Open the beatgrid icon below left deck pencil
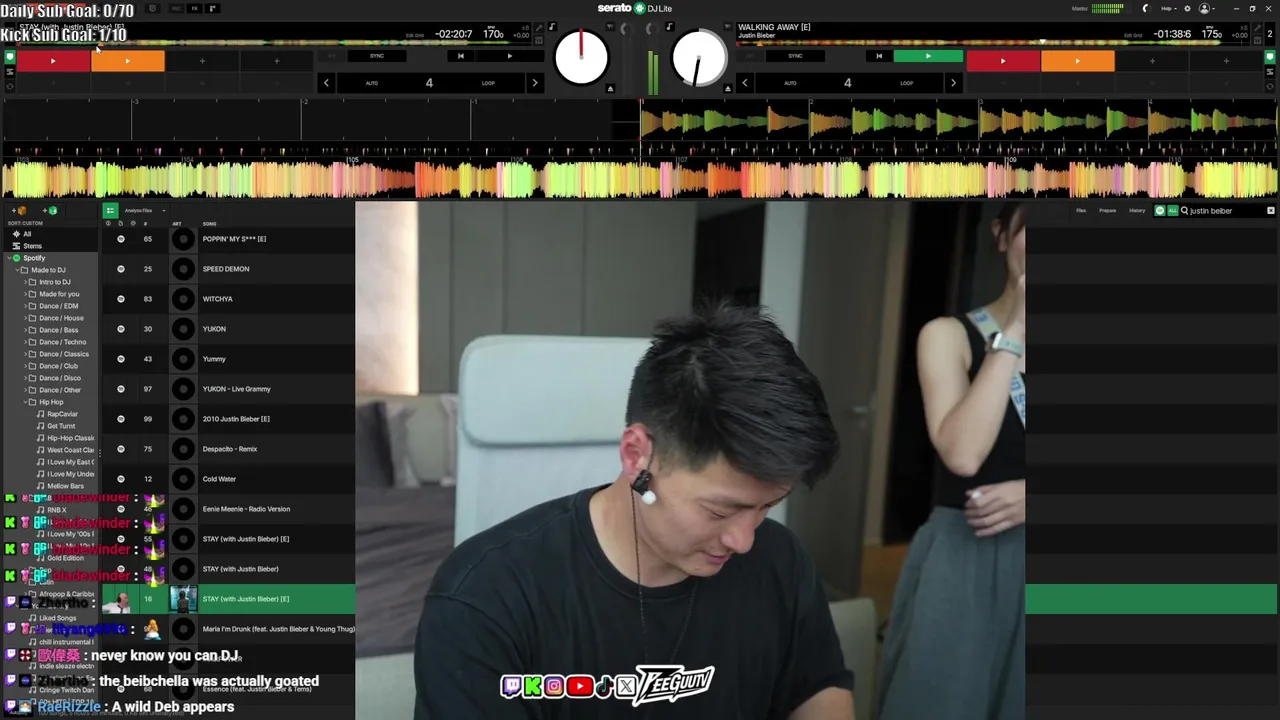This screenshot has height=720, width=1280. pos(539,39)
